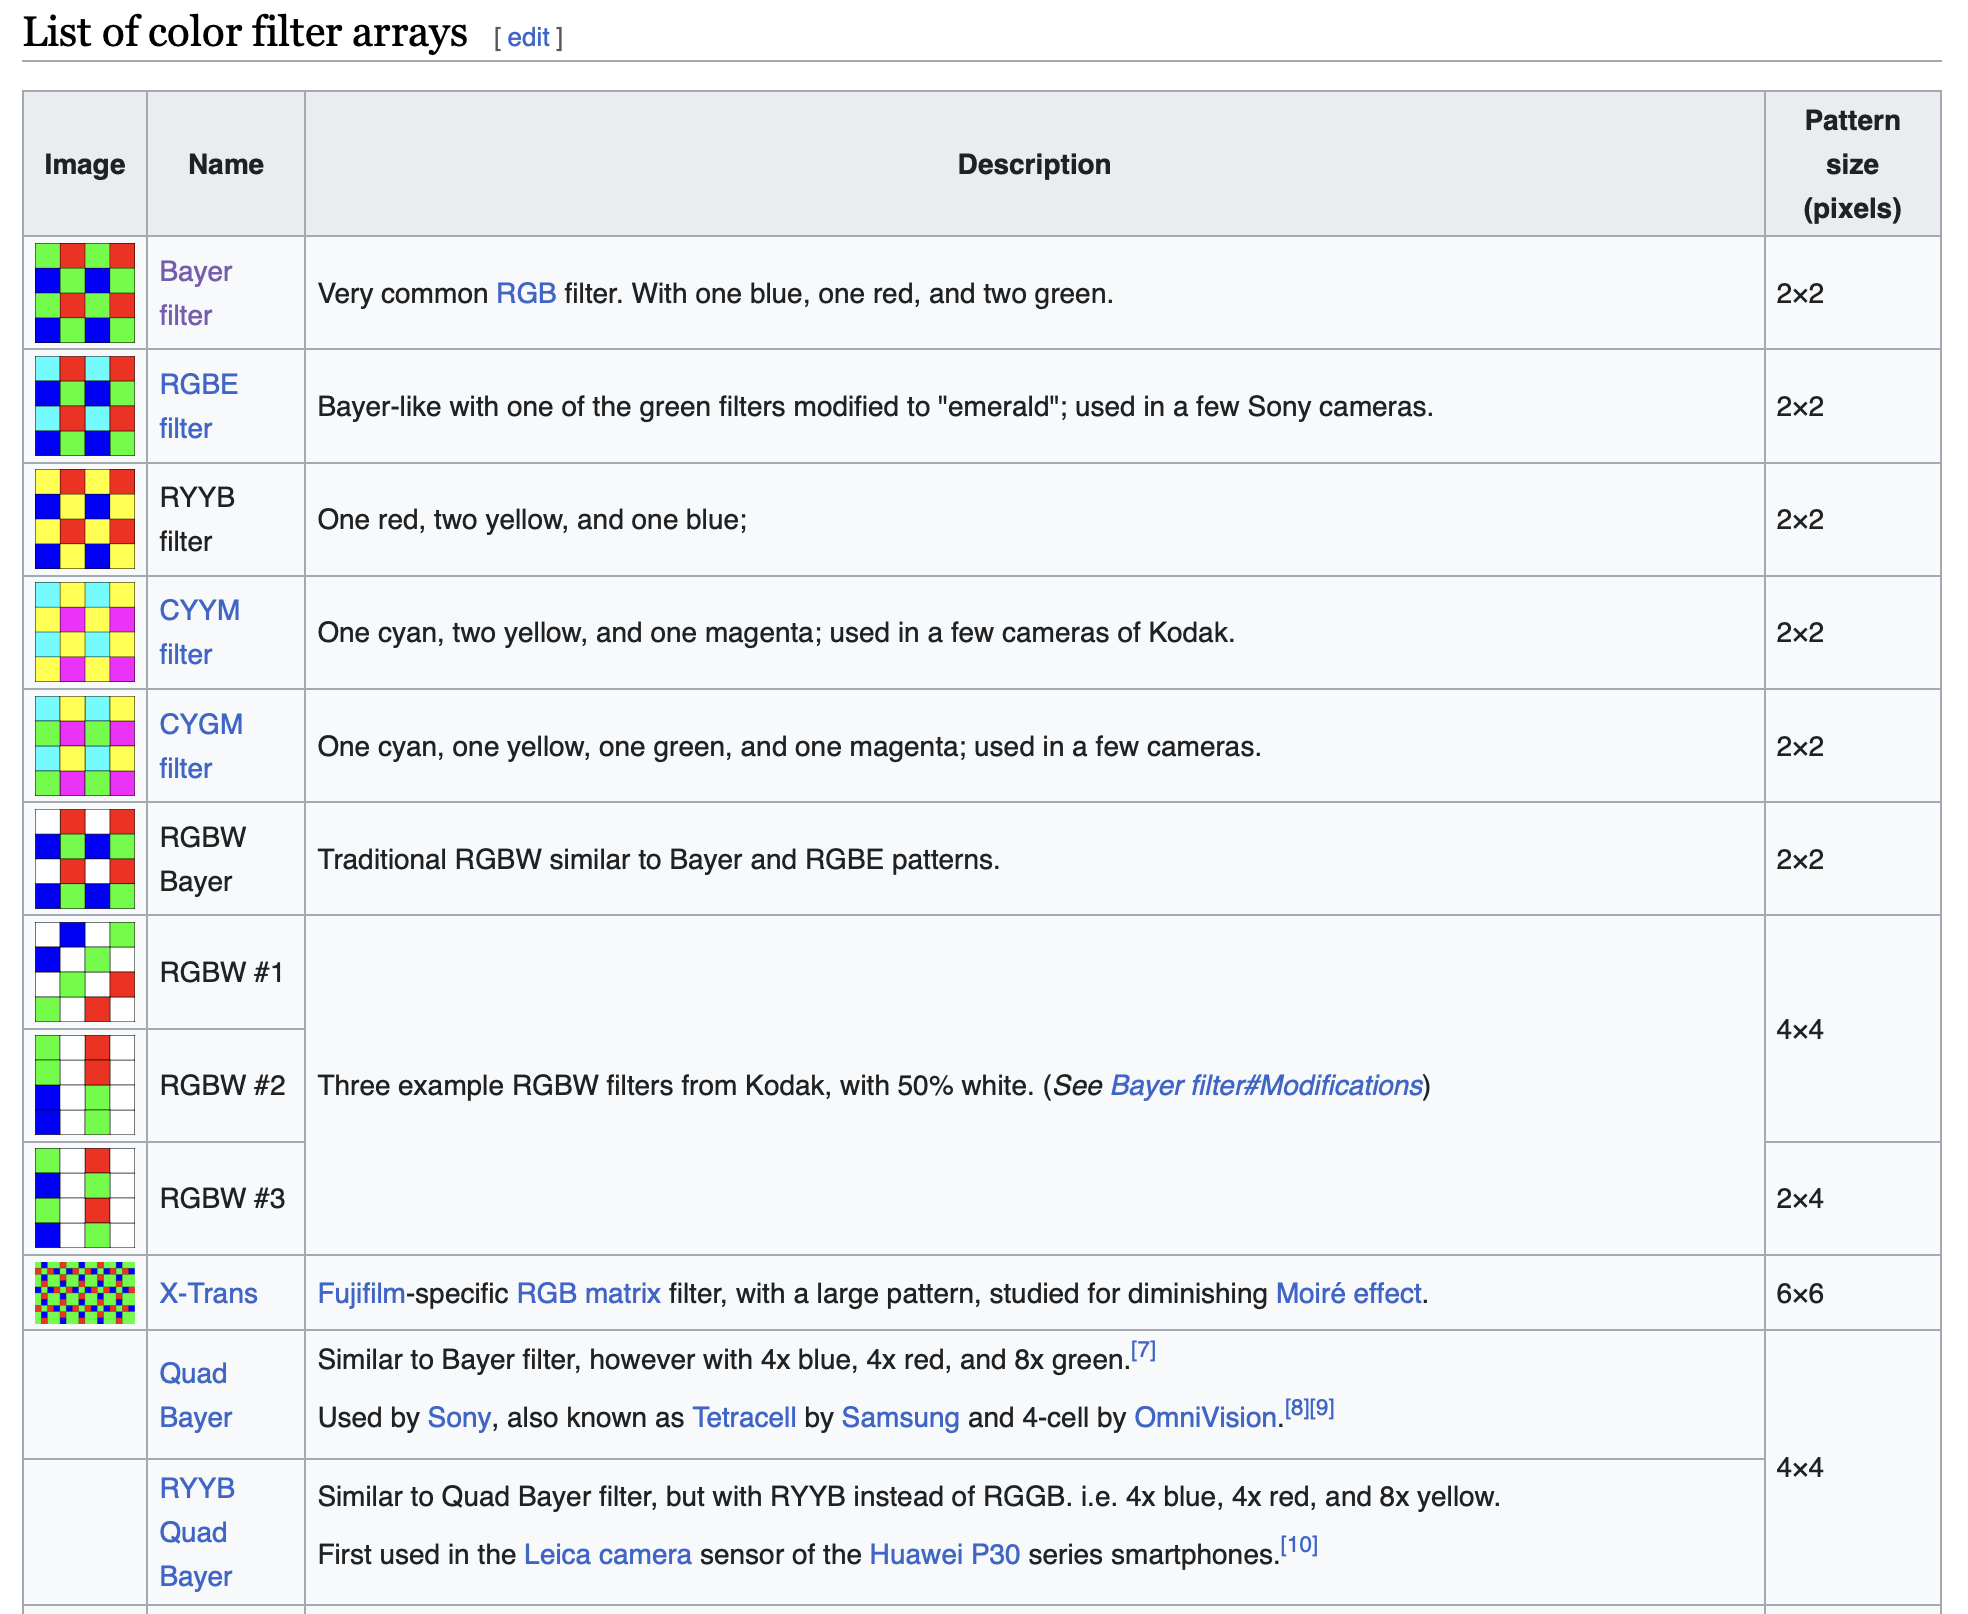The image size is (1968, 1614).
Task: Click the RGBW #1 pattern image
Action: (x=85, y=972)
